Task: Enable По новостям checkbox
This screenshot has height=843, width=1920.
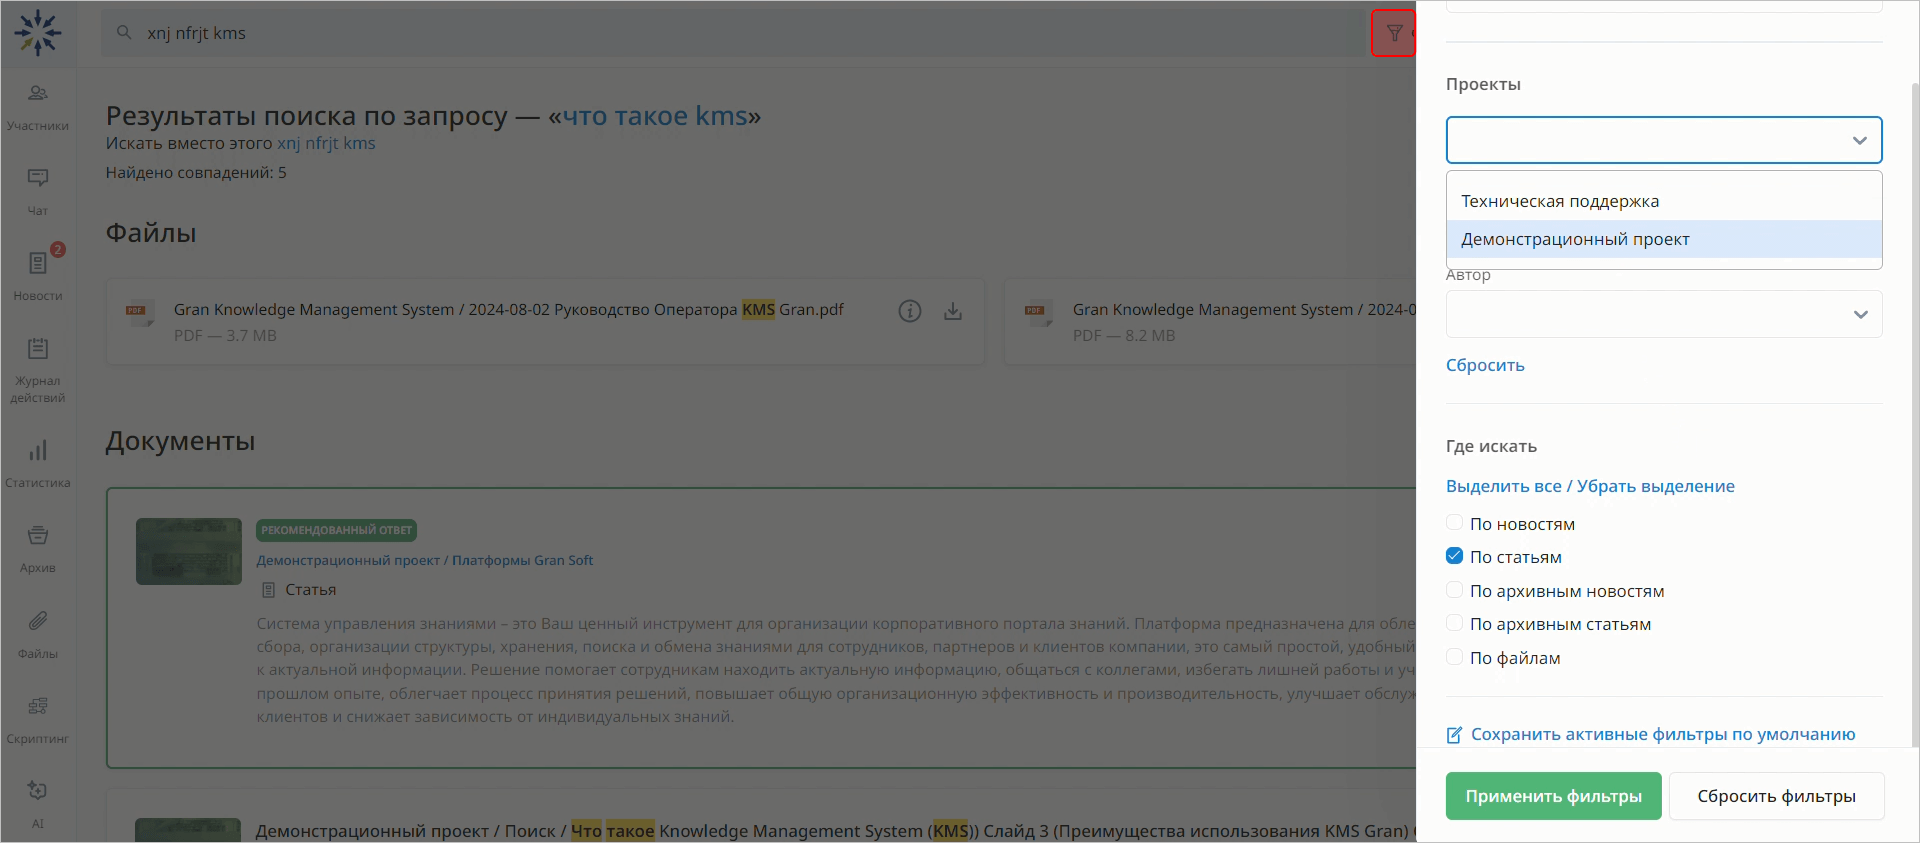Action: pyautogui.click(x=1454, y=522)
